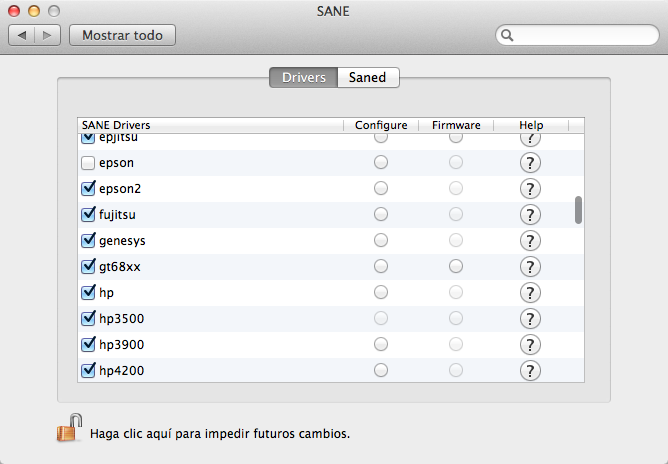Click the Firmware button for gt68xx
Screen dimensions: 668x464
456,266
